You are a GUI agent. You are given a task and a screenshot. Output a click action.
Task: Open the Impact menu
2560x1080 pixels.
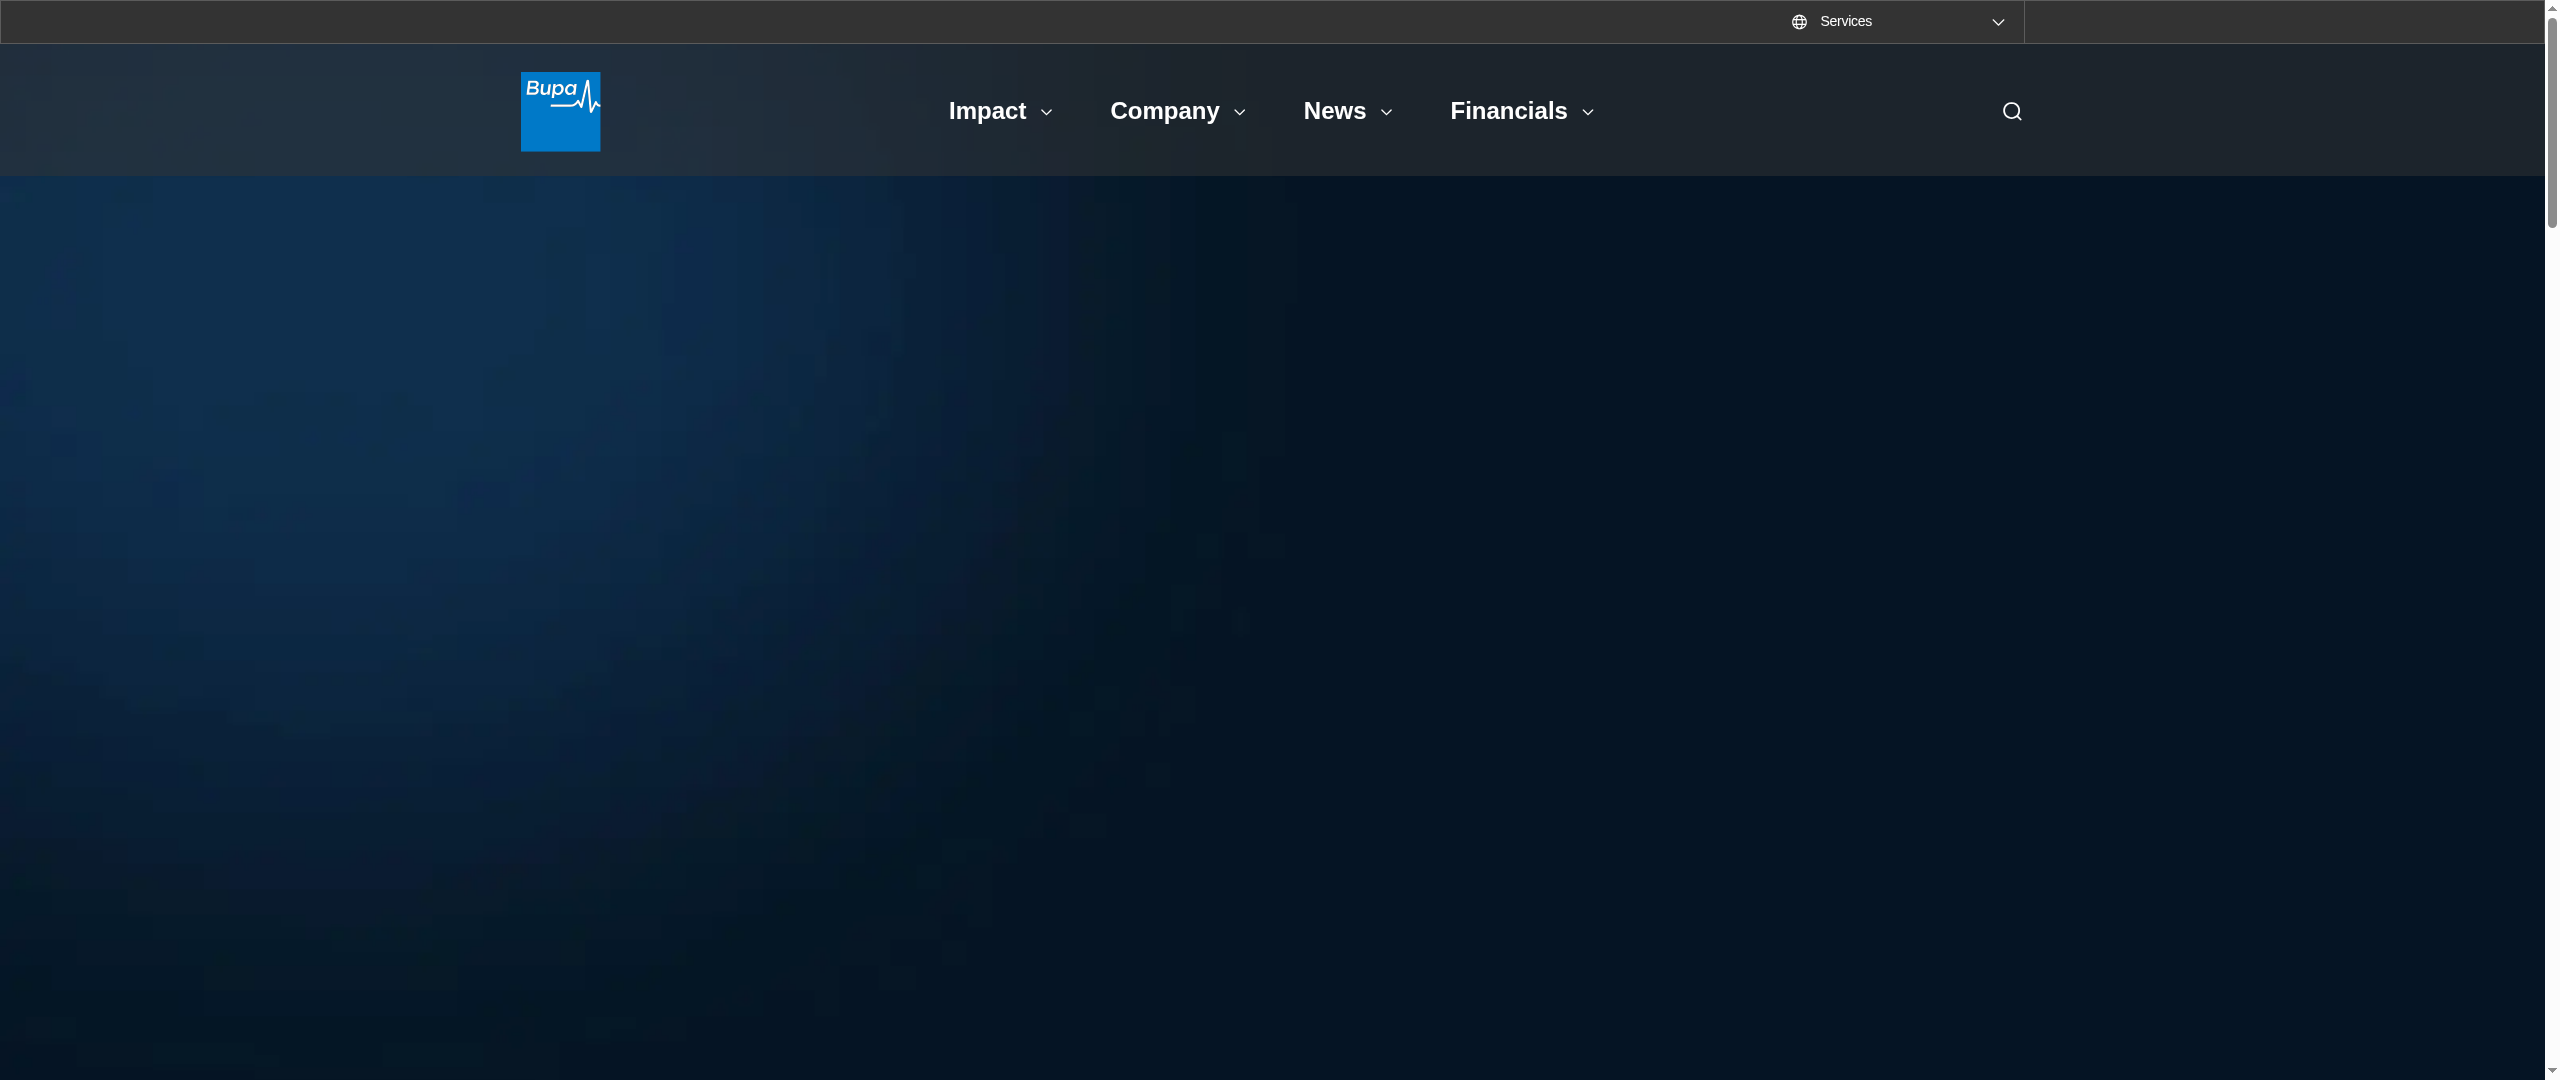click(987, 111)
